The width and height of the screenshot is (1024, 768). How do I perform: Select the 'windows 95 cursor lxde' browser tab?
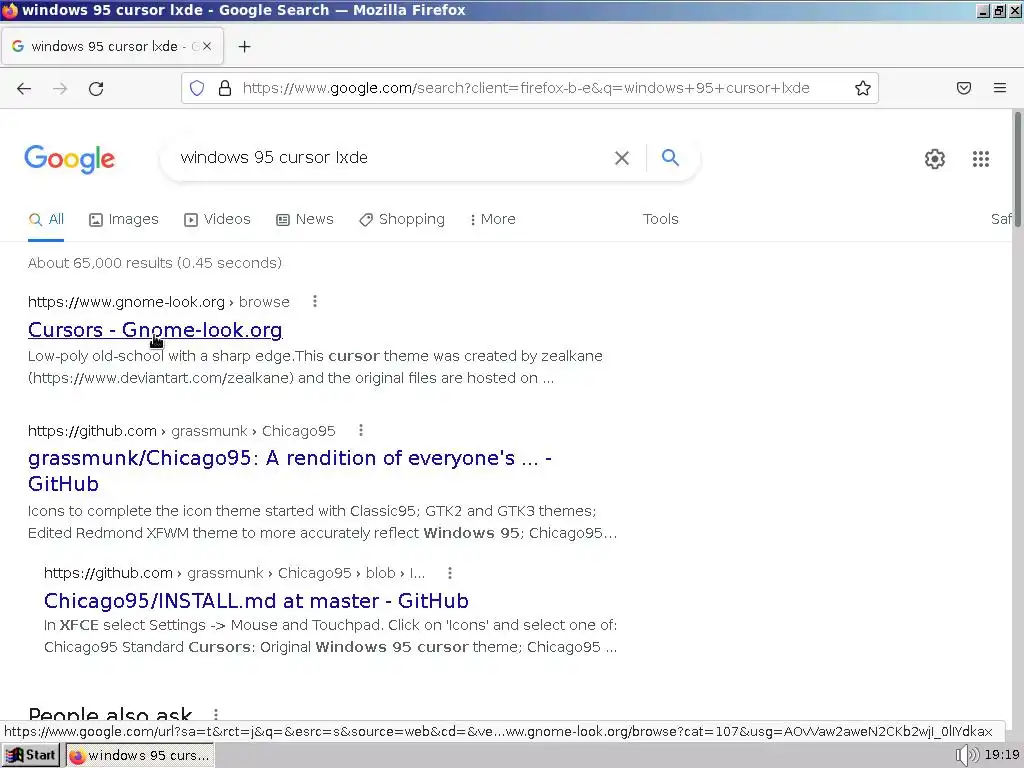[x=112, y=46]
